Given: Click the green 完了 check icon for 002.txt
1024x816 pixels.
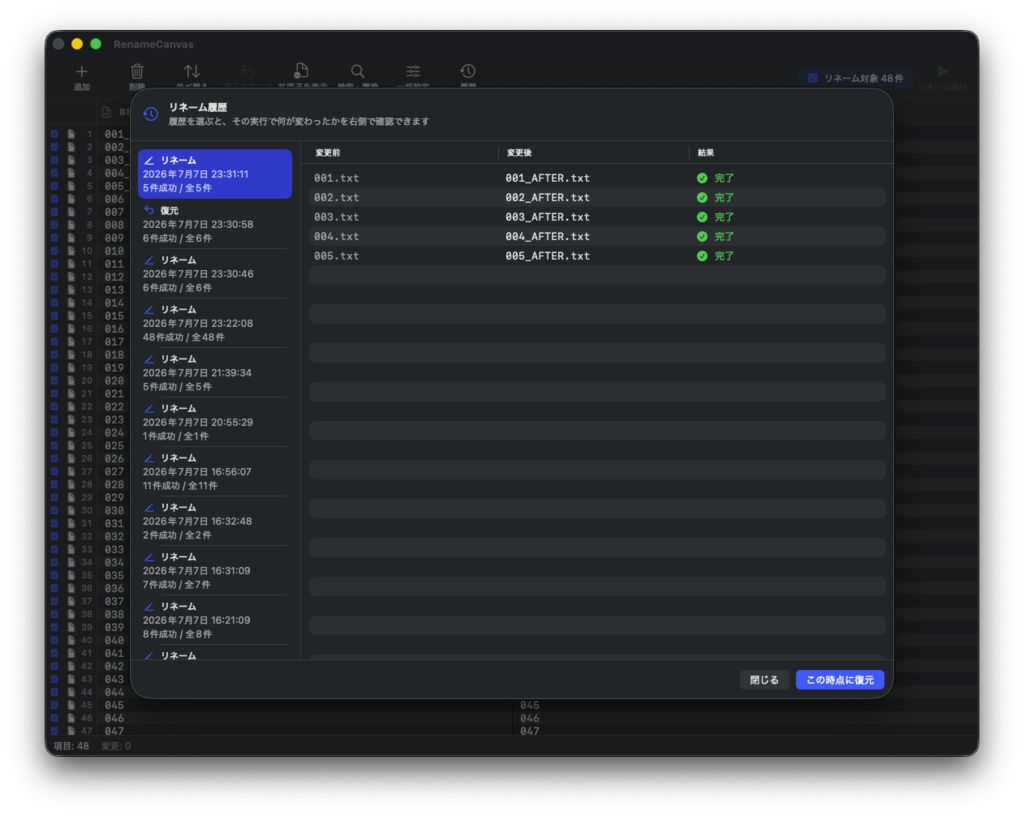Looking at the screenshot, I should 702,197.
